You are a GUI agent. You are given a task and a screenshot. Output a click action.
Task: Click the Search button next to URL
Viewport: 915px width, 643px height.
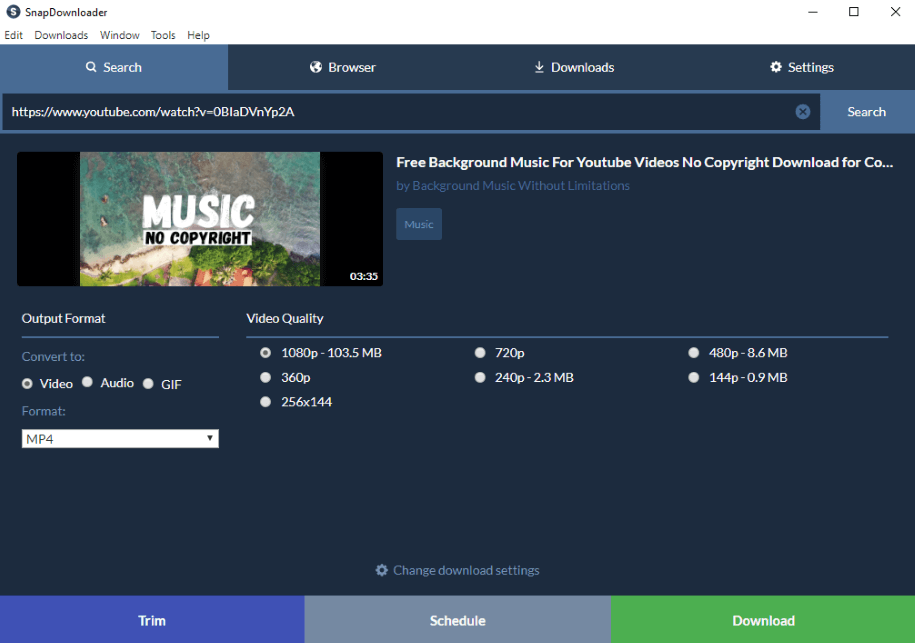click(867, 111)
